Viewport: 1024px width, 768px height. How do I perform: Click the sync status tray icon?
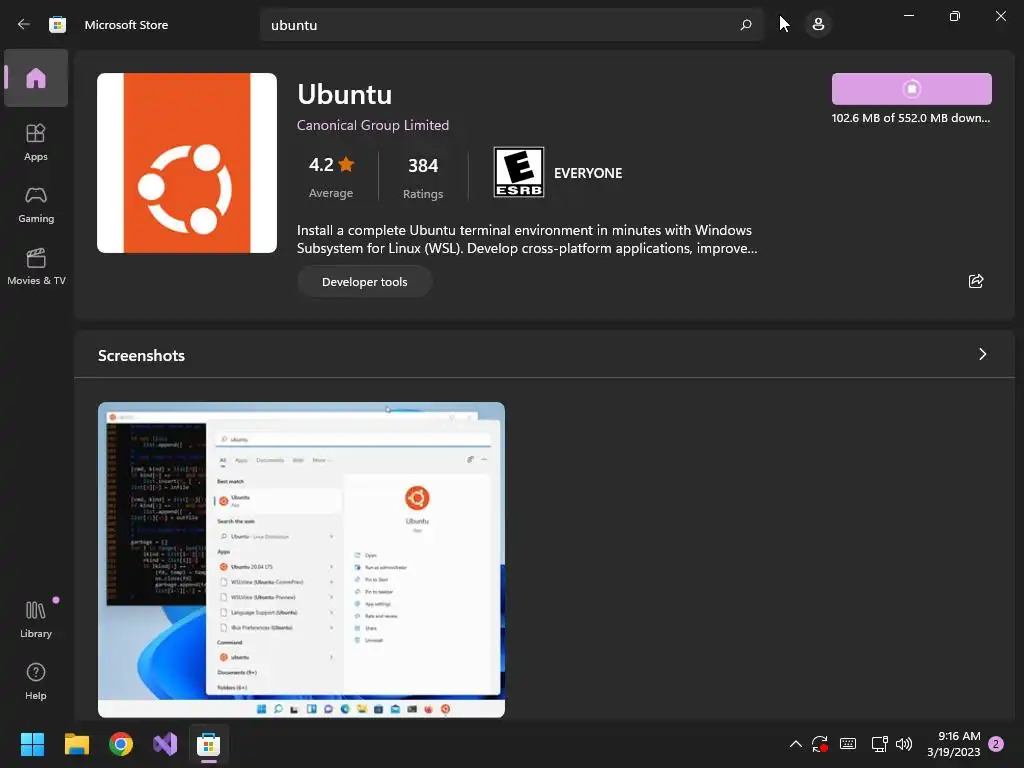pyautogui.click(x=820, y=744)
